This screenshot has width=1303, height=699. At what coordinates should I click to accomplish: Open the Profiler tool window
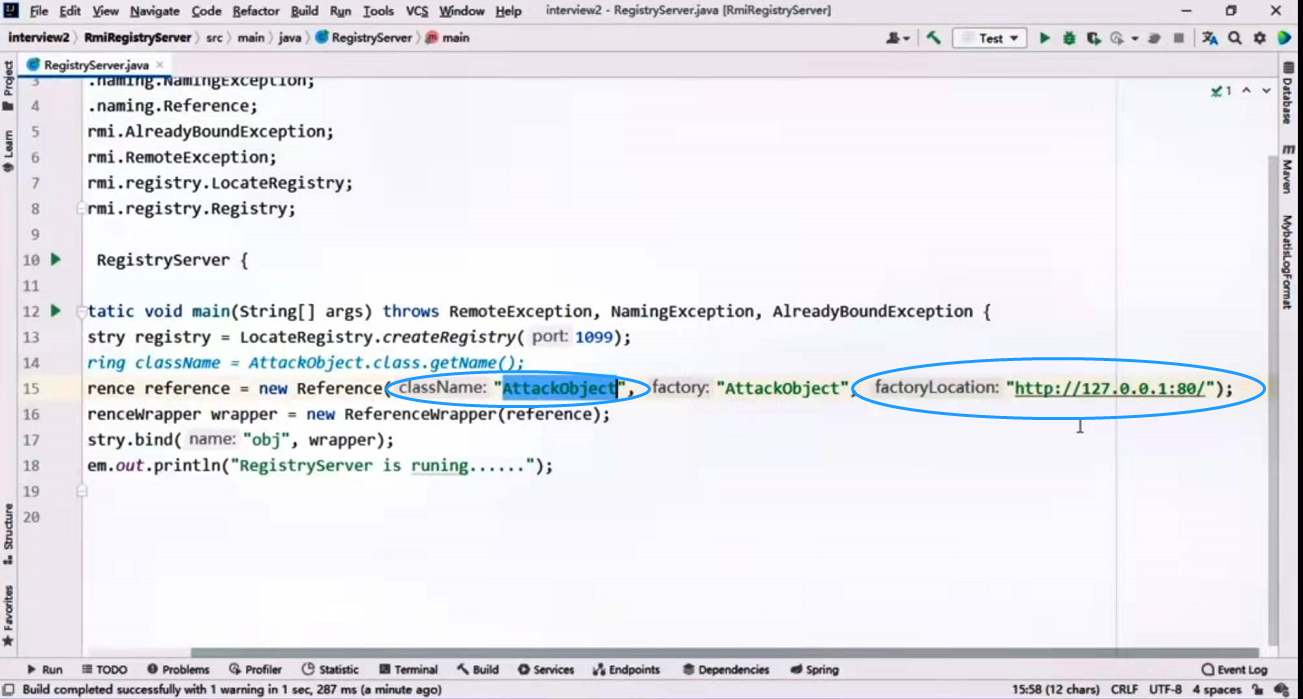pos(255,670)
